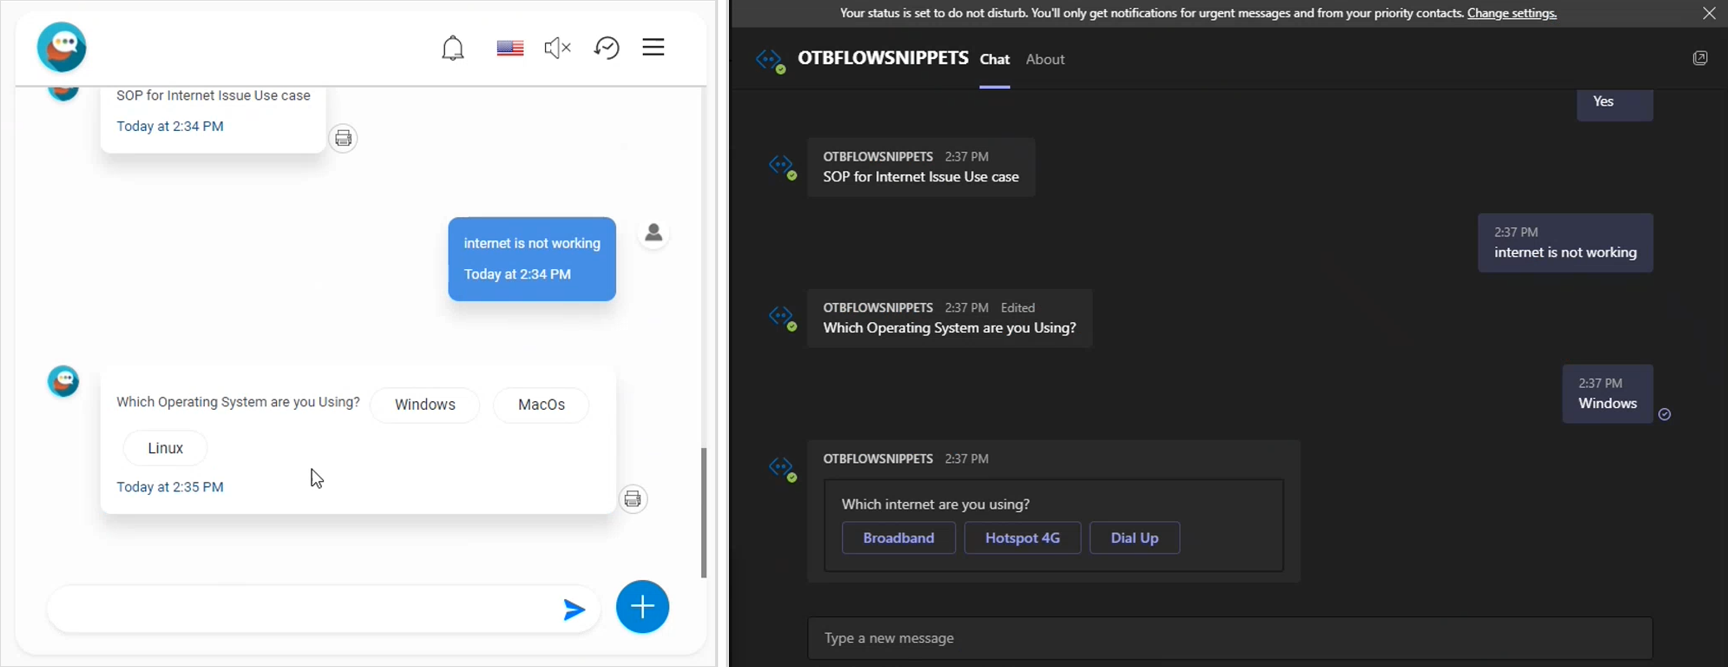Click bot avatar beside 'Which internet' card
The width and height of the screenshot is (1728, 667).
(x=782, y=468)
